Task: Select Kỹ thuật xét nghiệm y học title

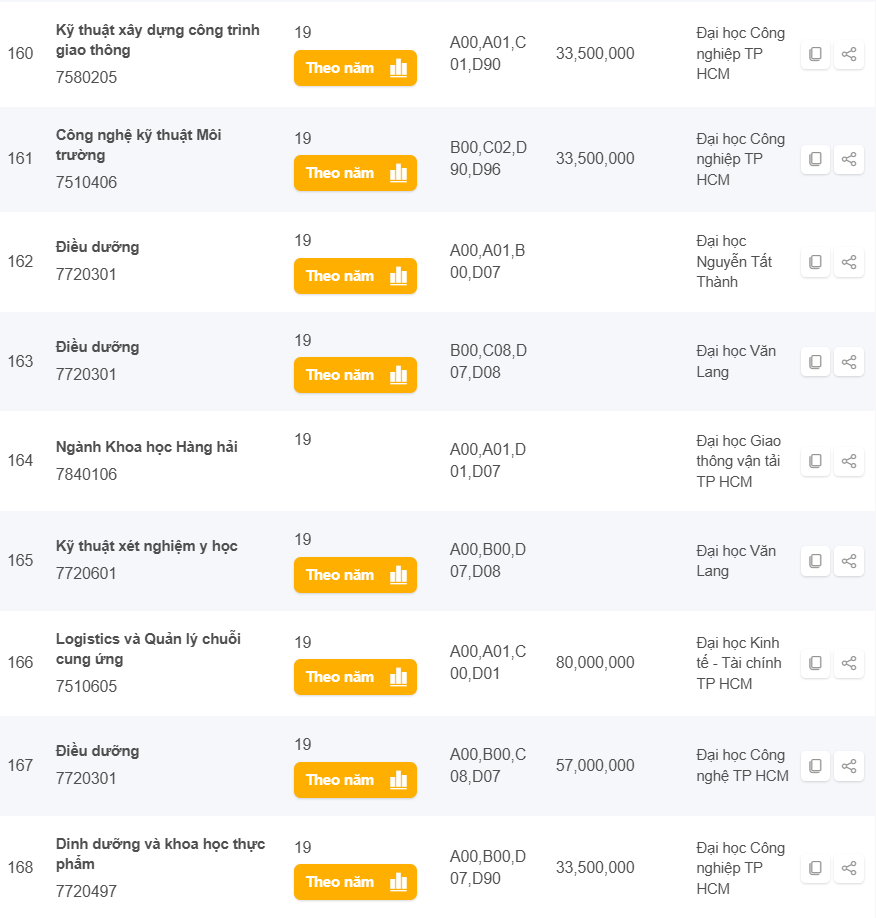Action: [147, 546]
